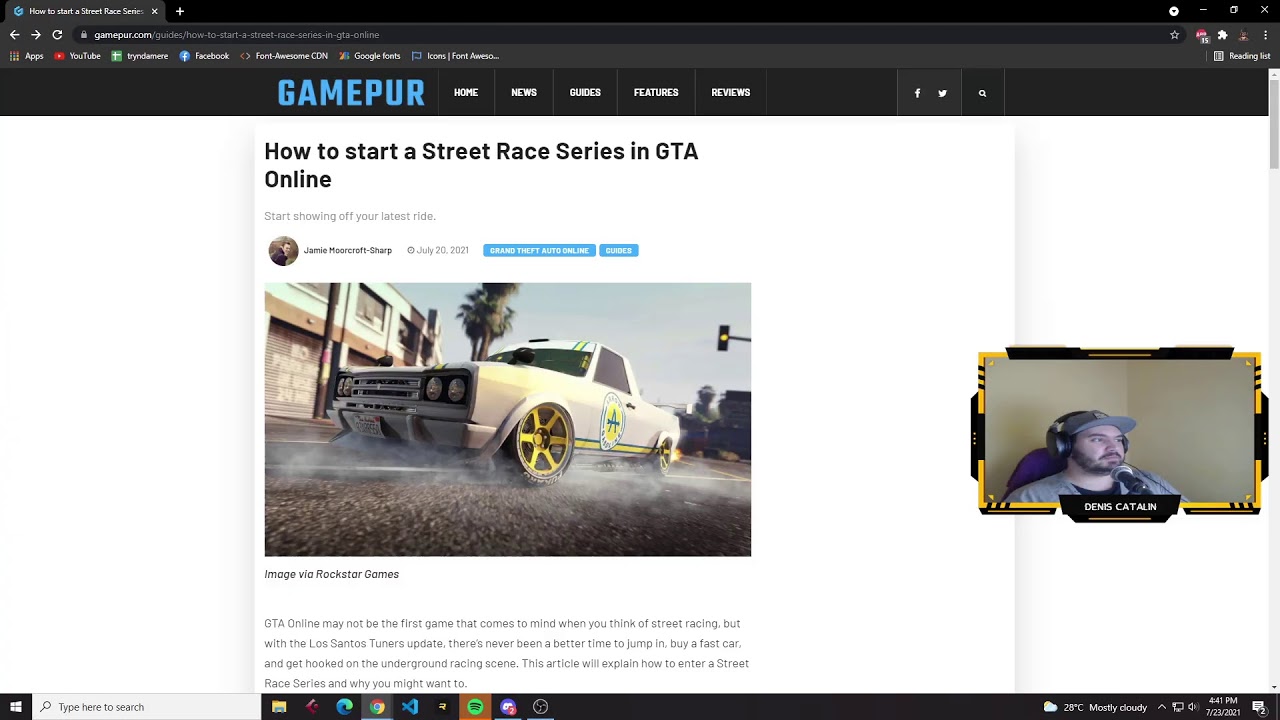Click the browser forward arrow
Viewport: 1280px width, 720px height.
pyautogui.click(x=36, y=34)
